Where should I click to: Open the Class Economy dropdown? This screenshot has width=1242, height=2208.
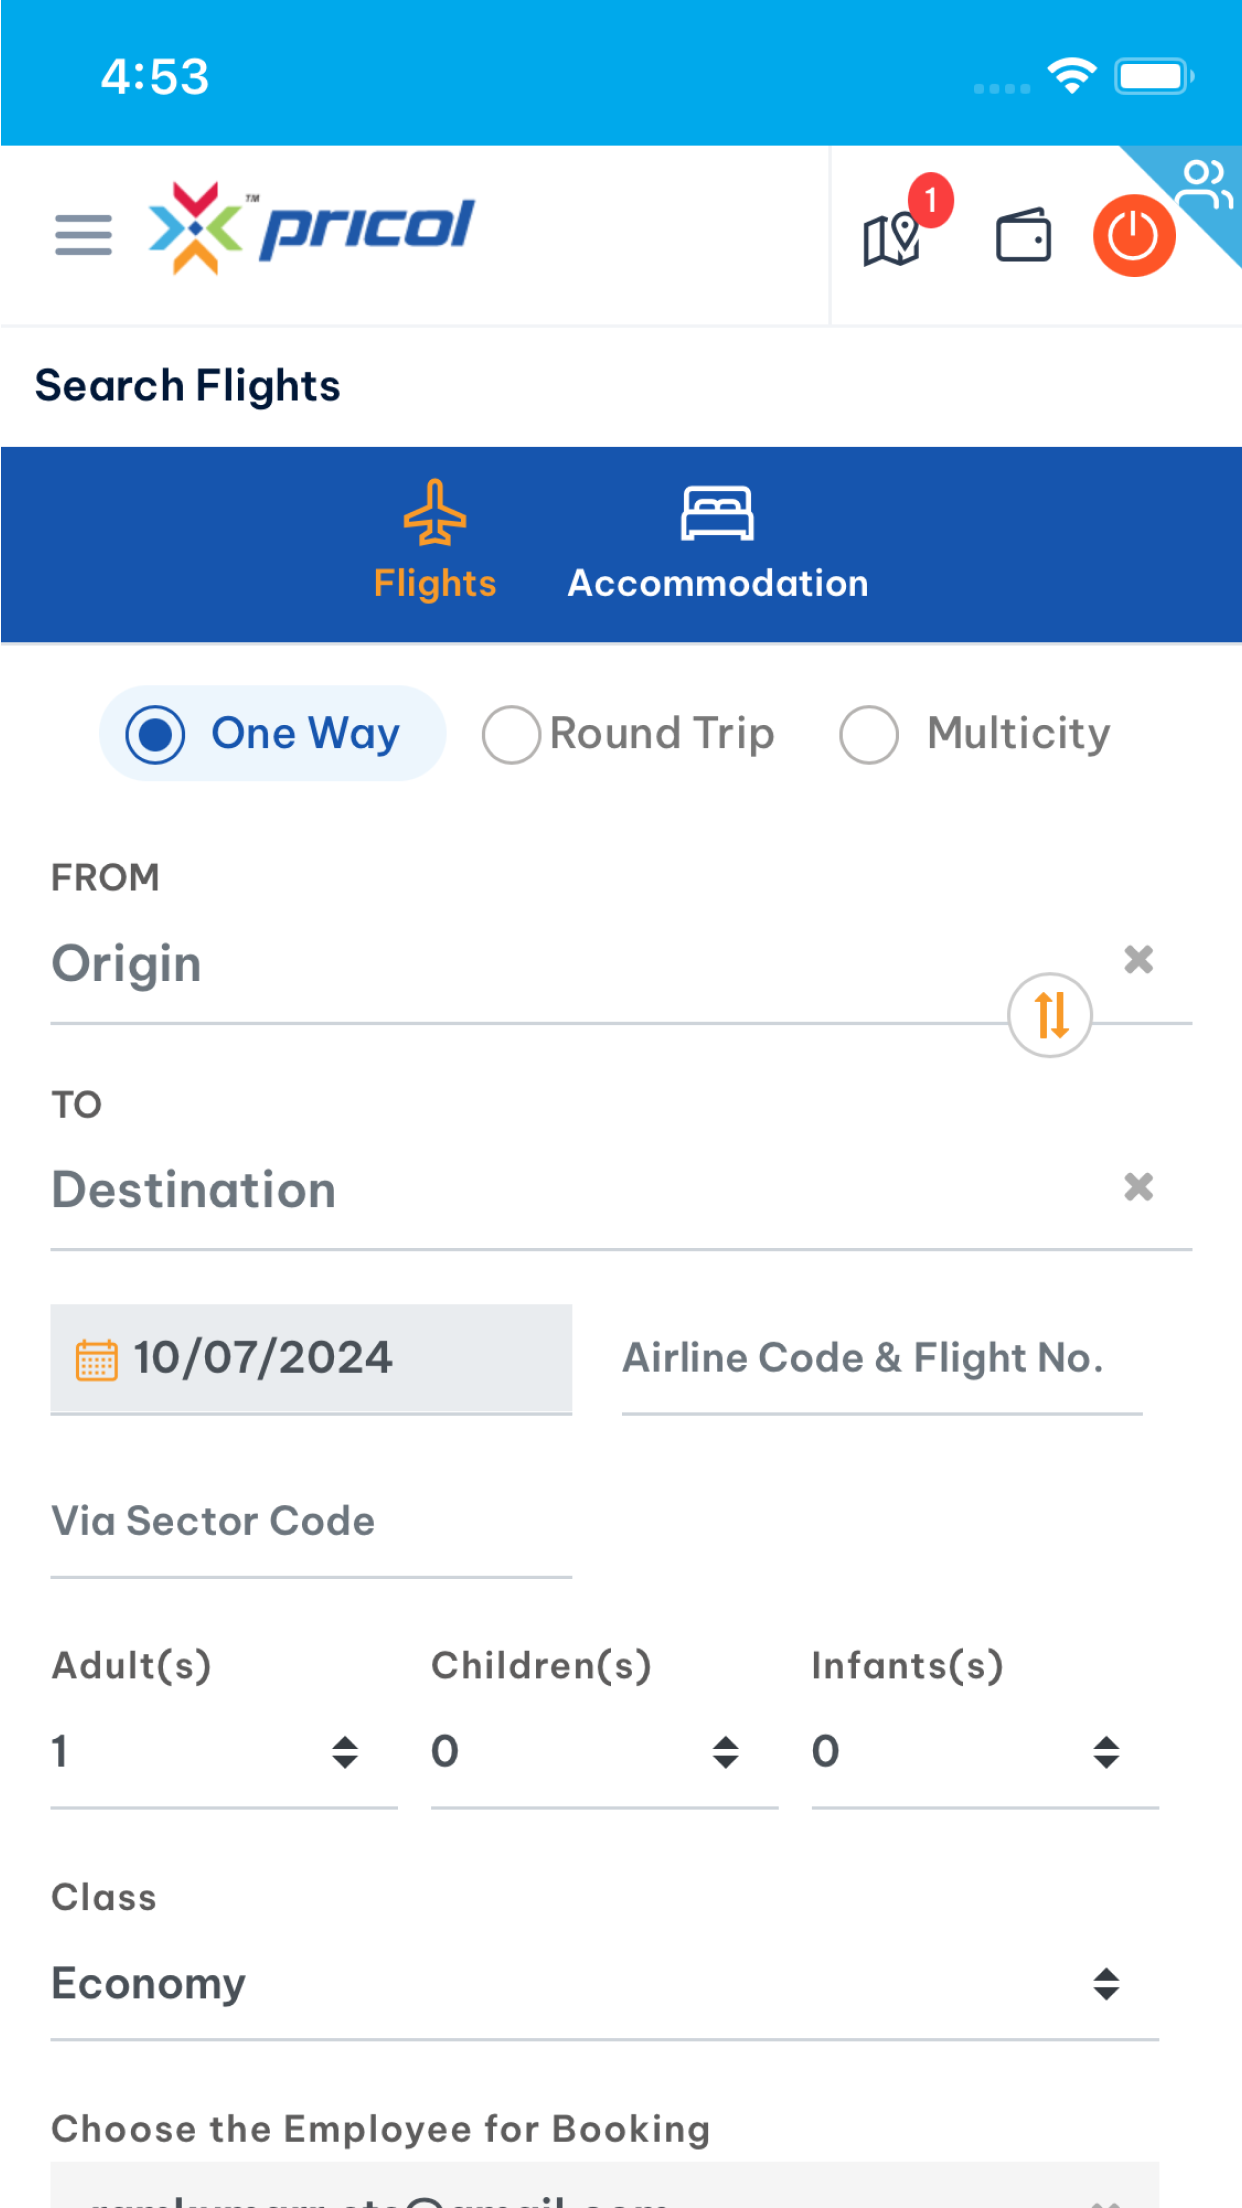tap(605, 1984)
